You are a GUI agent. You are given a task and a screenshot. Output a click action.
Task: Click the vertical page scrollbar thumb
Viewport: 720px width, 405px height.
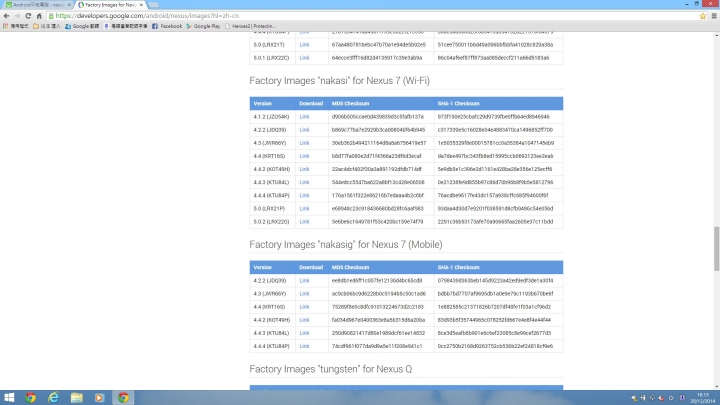(x=716, y=248)
